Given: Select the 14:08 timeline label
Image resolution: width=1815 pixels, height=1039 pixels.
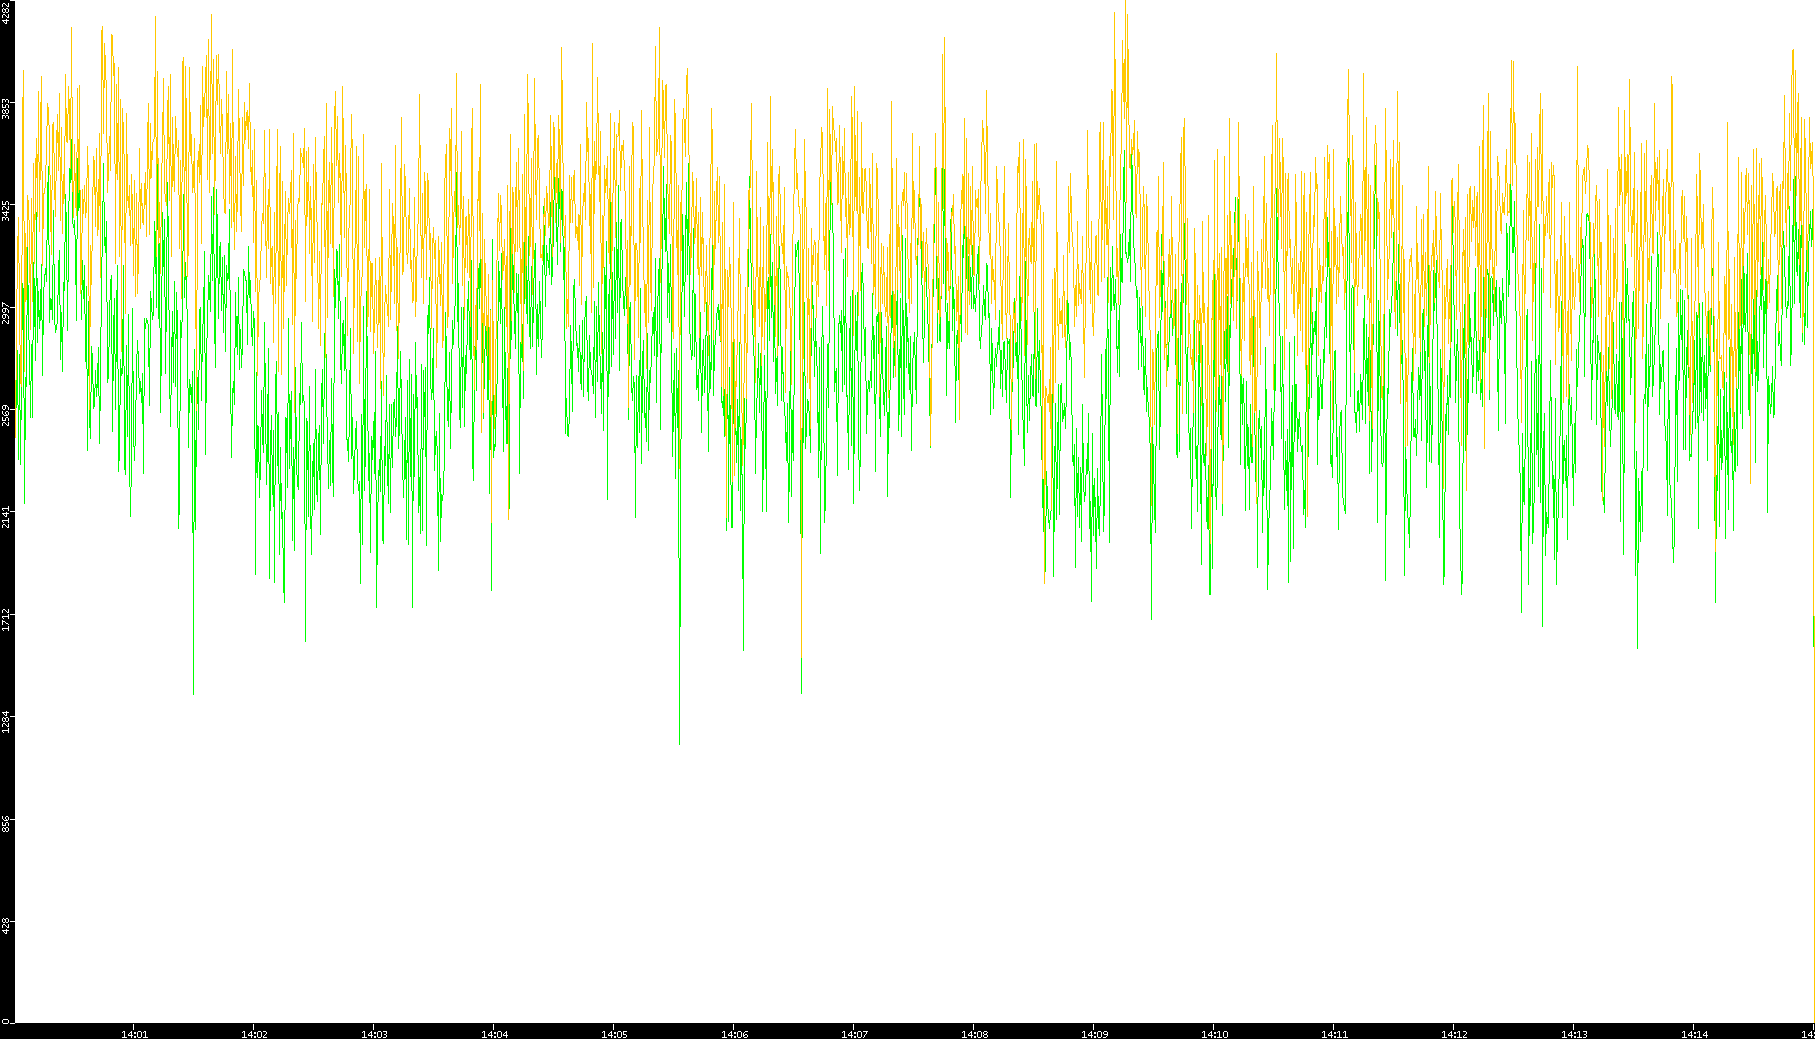Looking at the screenshot, I should (x=974, y=1033).
